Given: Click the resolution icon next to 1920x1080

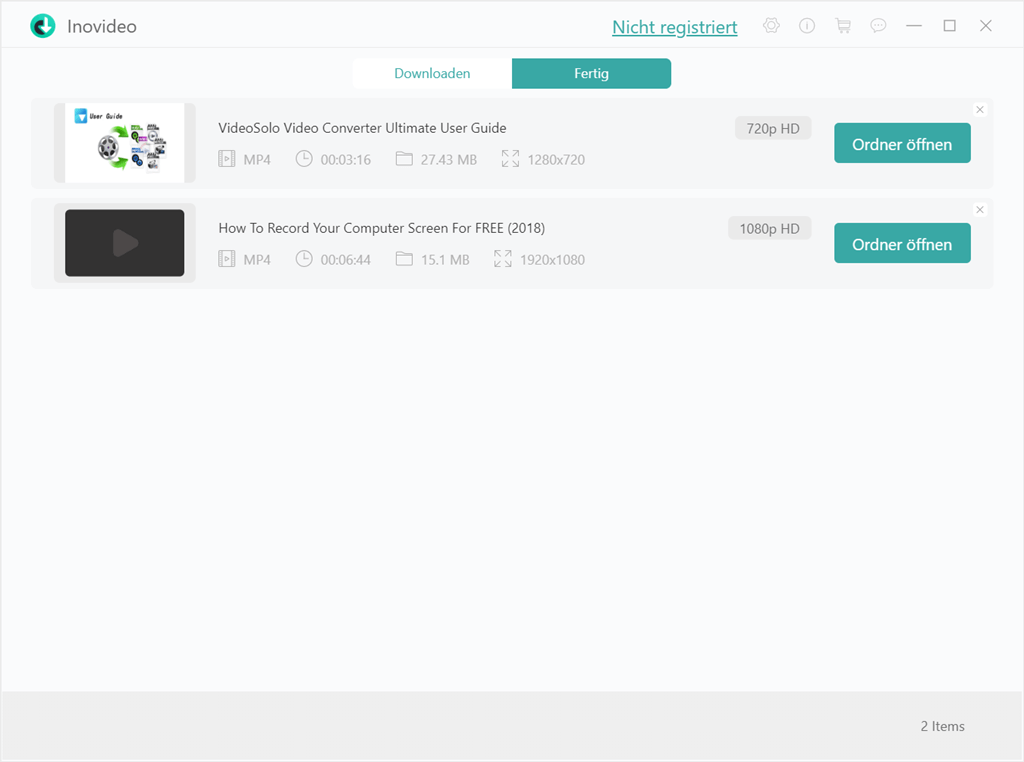Looking at the screenshot, I should click(503, 259).
